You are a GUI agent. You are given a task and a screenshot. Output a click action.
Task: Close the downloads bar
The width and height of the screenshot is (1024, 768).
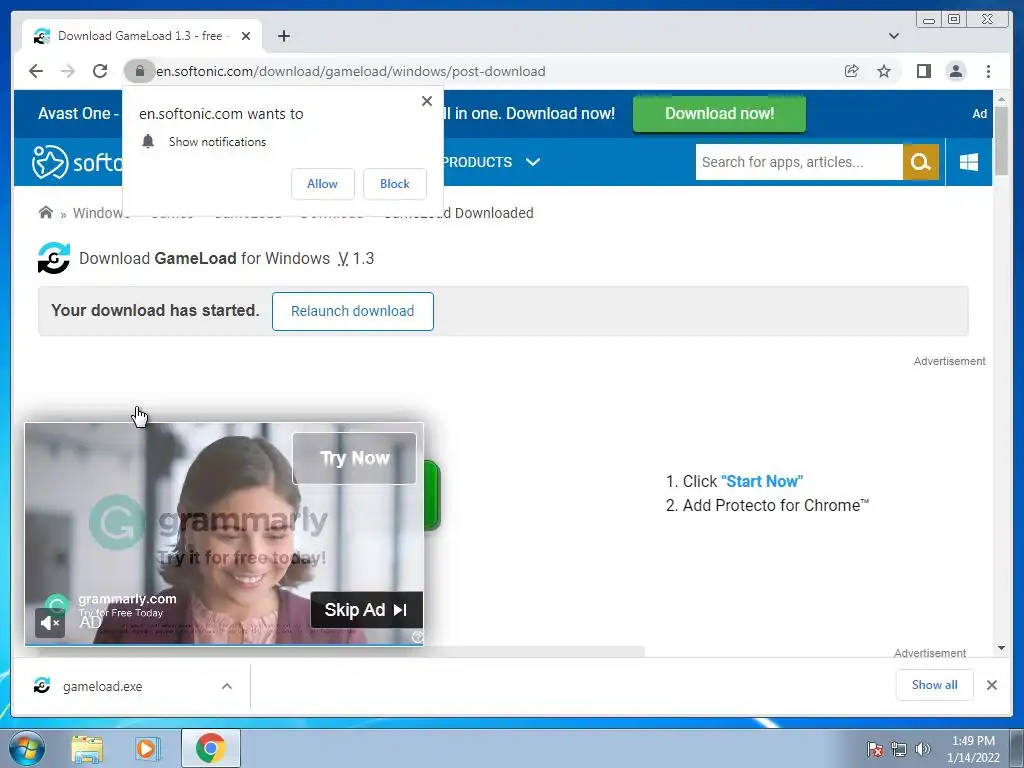coord(992,685)
